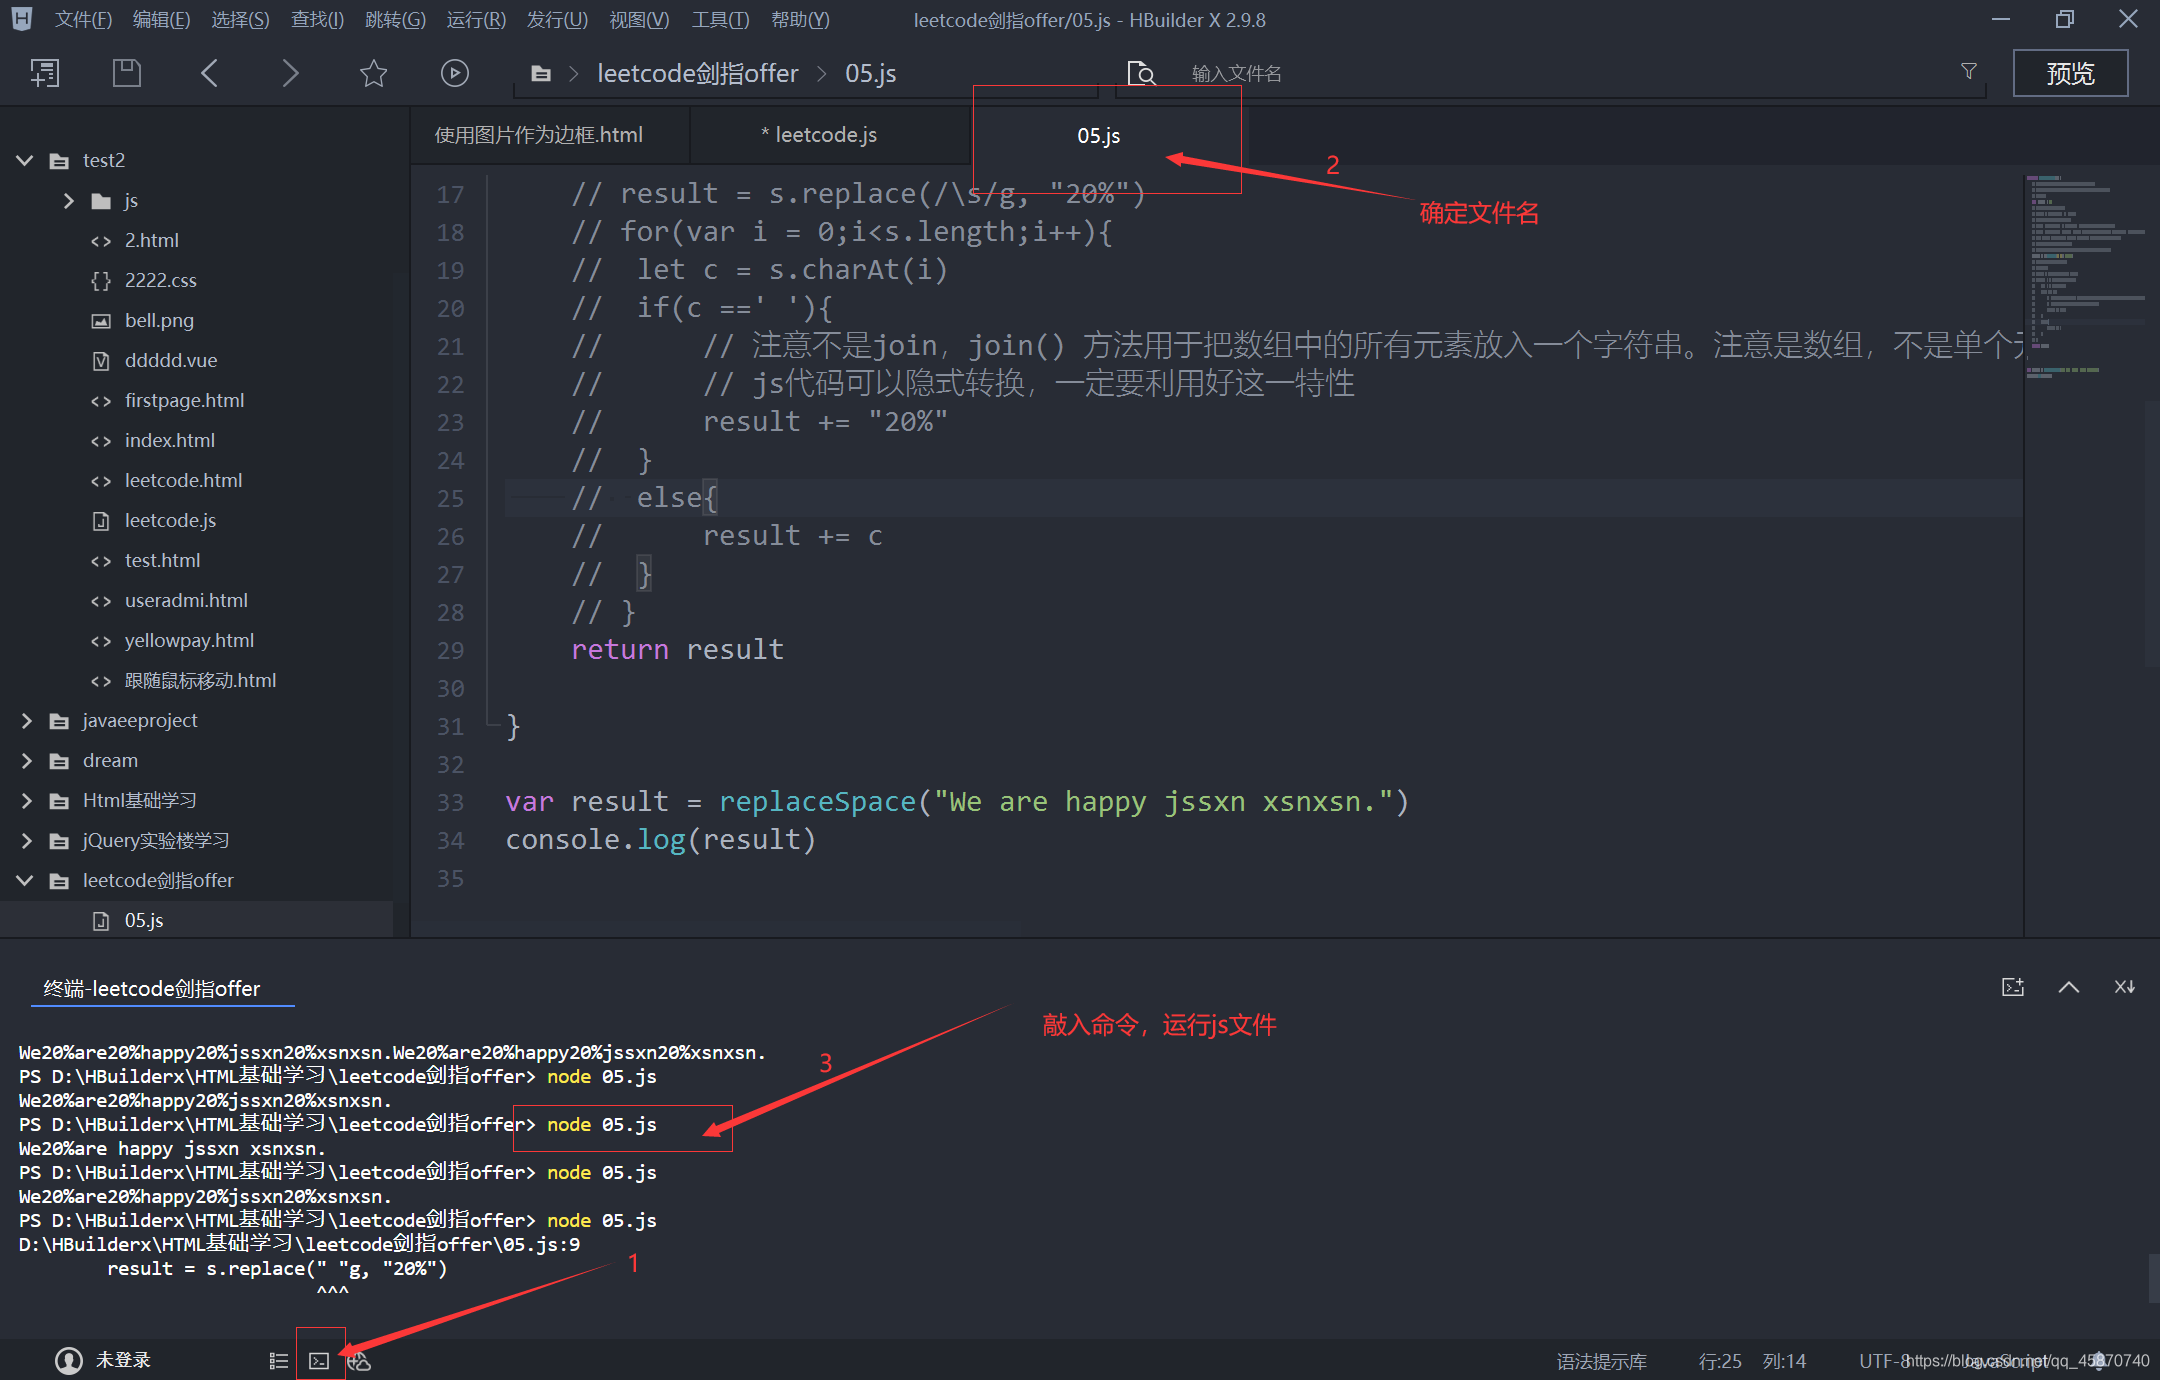This screenshot has width=2160, height=1380.
Task: Expand the dream project folder
Action: pos(27,761)
